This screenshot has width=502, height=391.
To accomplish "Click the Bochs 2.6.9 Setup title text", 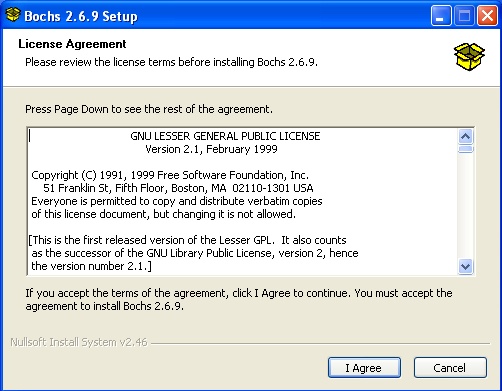I will [81, 16].
